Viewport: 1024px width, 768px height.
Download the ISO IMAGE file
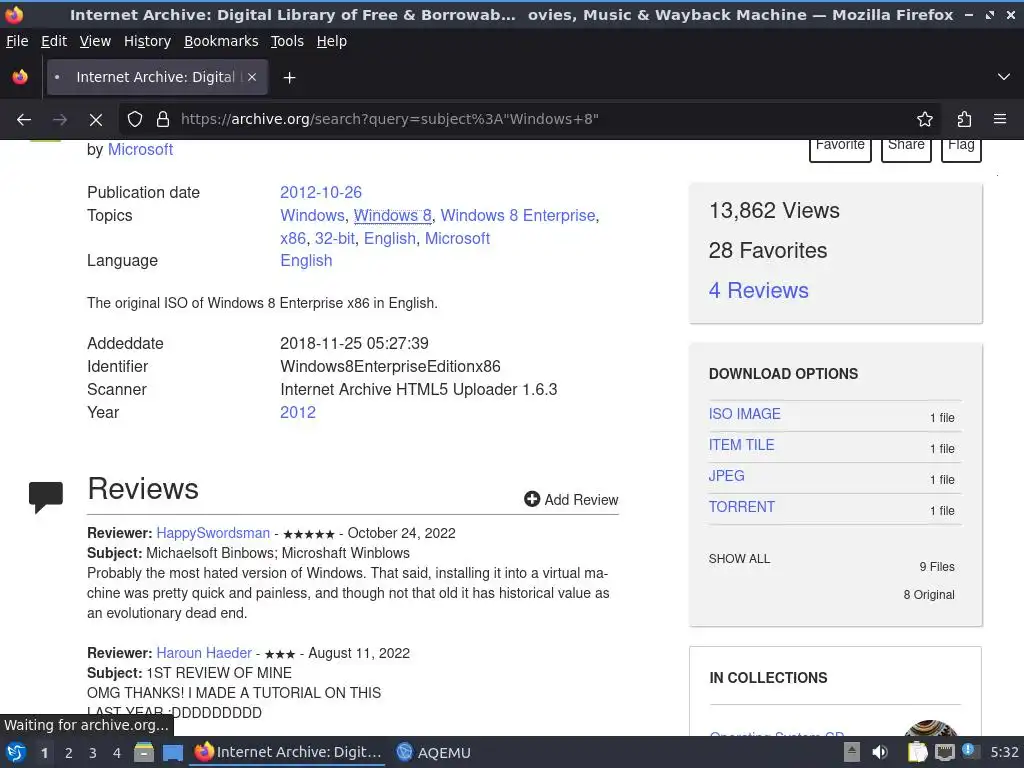point(744,414)
